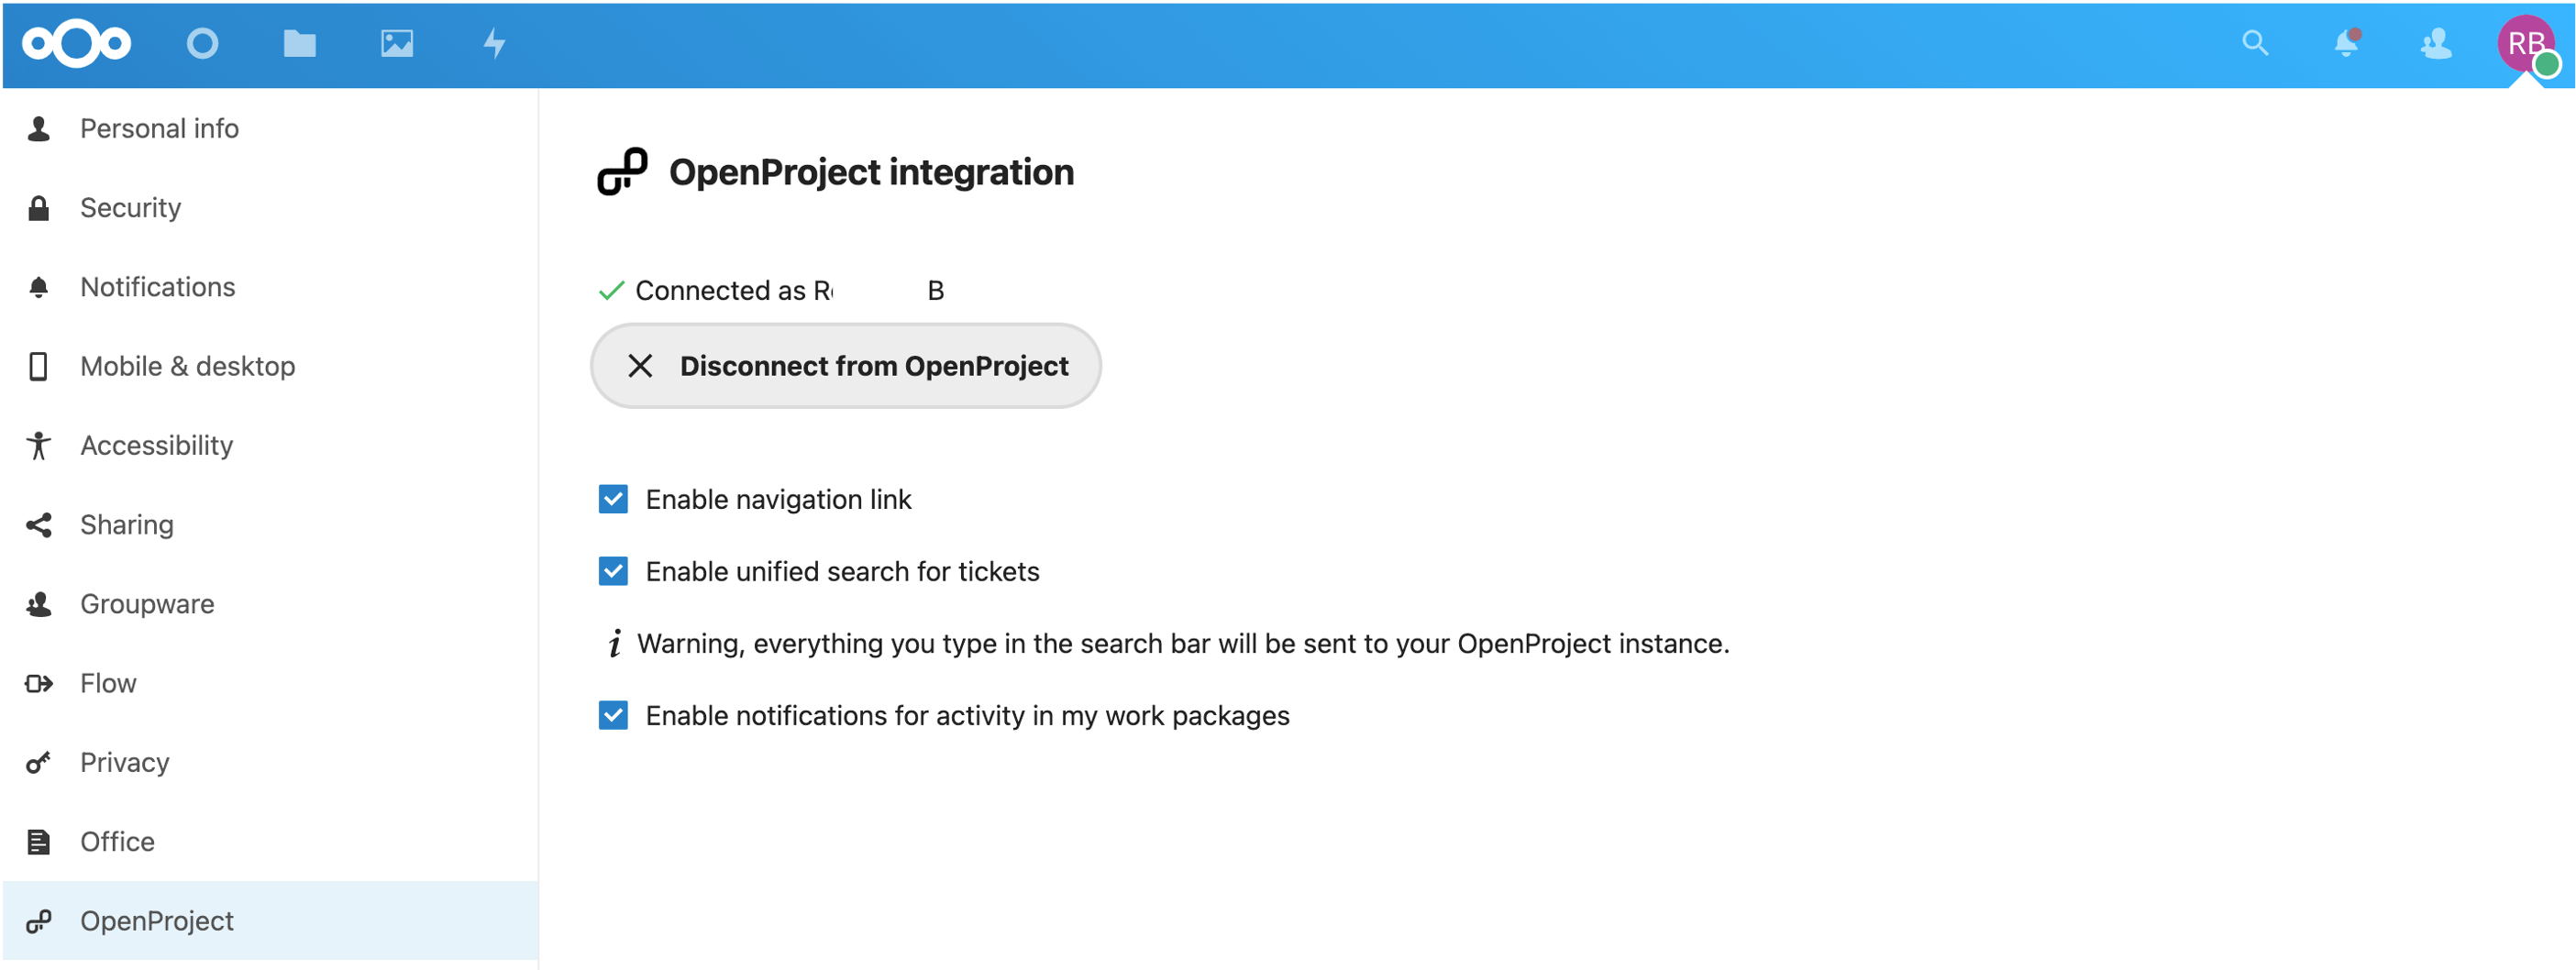Click the Nextcloud logo

(x=76, y=43)
